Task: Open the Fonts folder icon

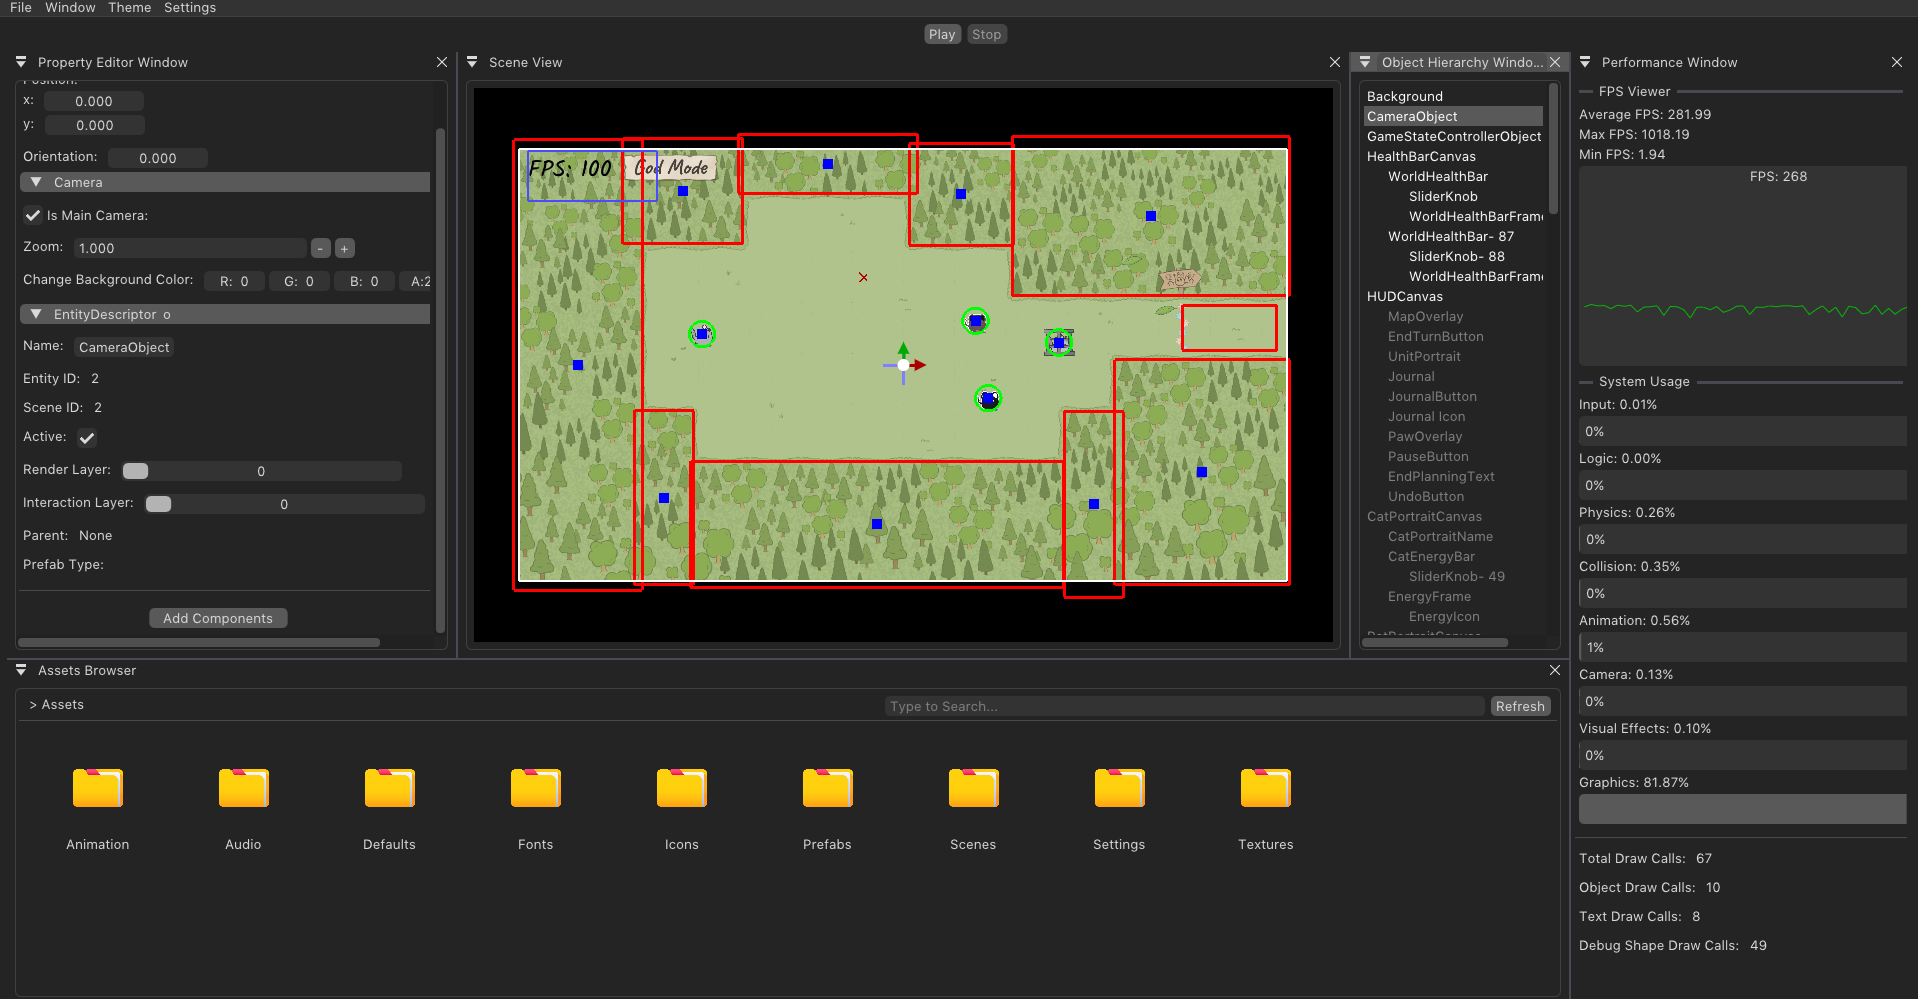Action: pyautogui.click(x=535, y=788)
